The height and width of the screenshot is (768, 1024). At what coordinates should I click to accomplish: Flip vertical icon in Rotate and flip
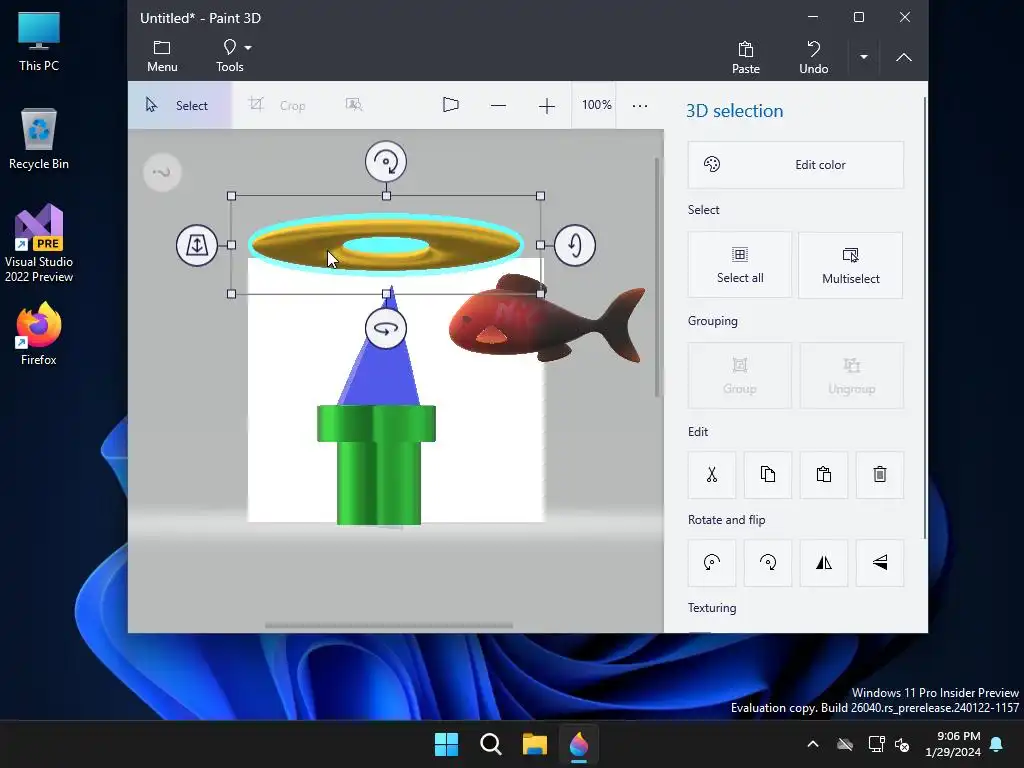point(880,562)
